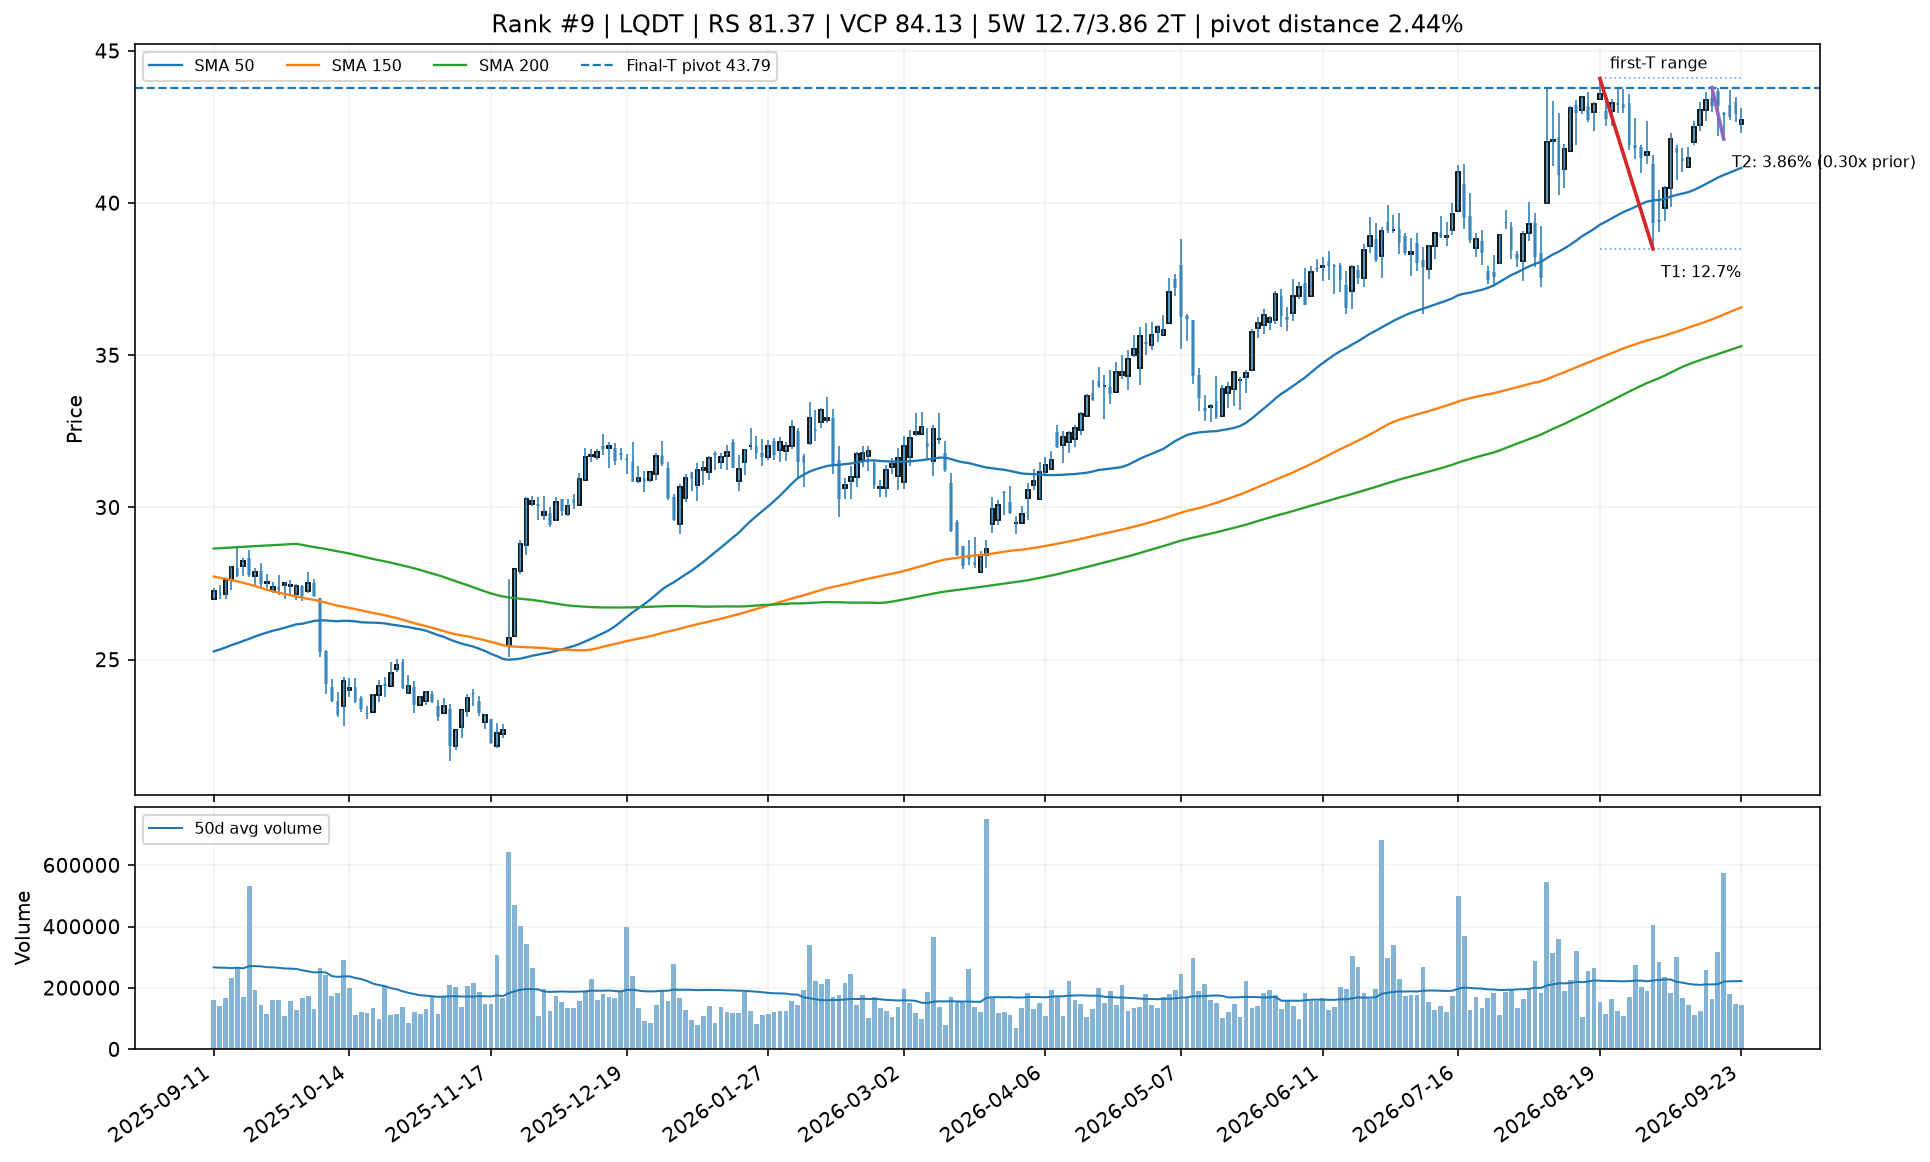Click the tallest volume bar in late March 2026

pyautogui.click(x=986, y=934)
